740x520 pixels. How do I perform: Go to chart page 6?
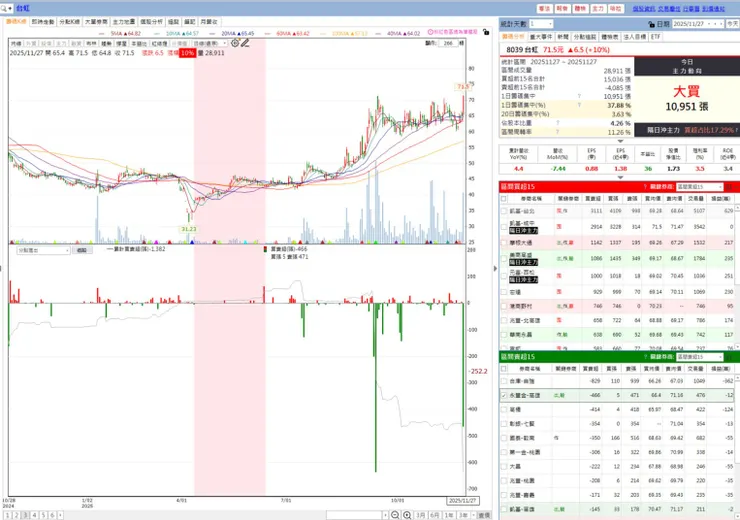[52, 515]
